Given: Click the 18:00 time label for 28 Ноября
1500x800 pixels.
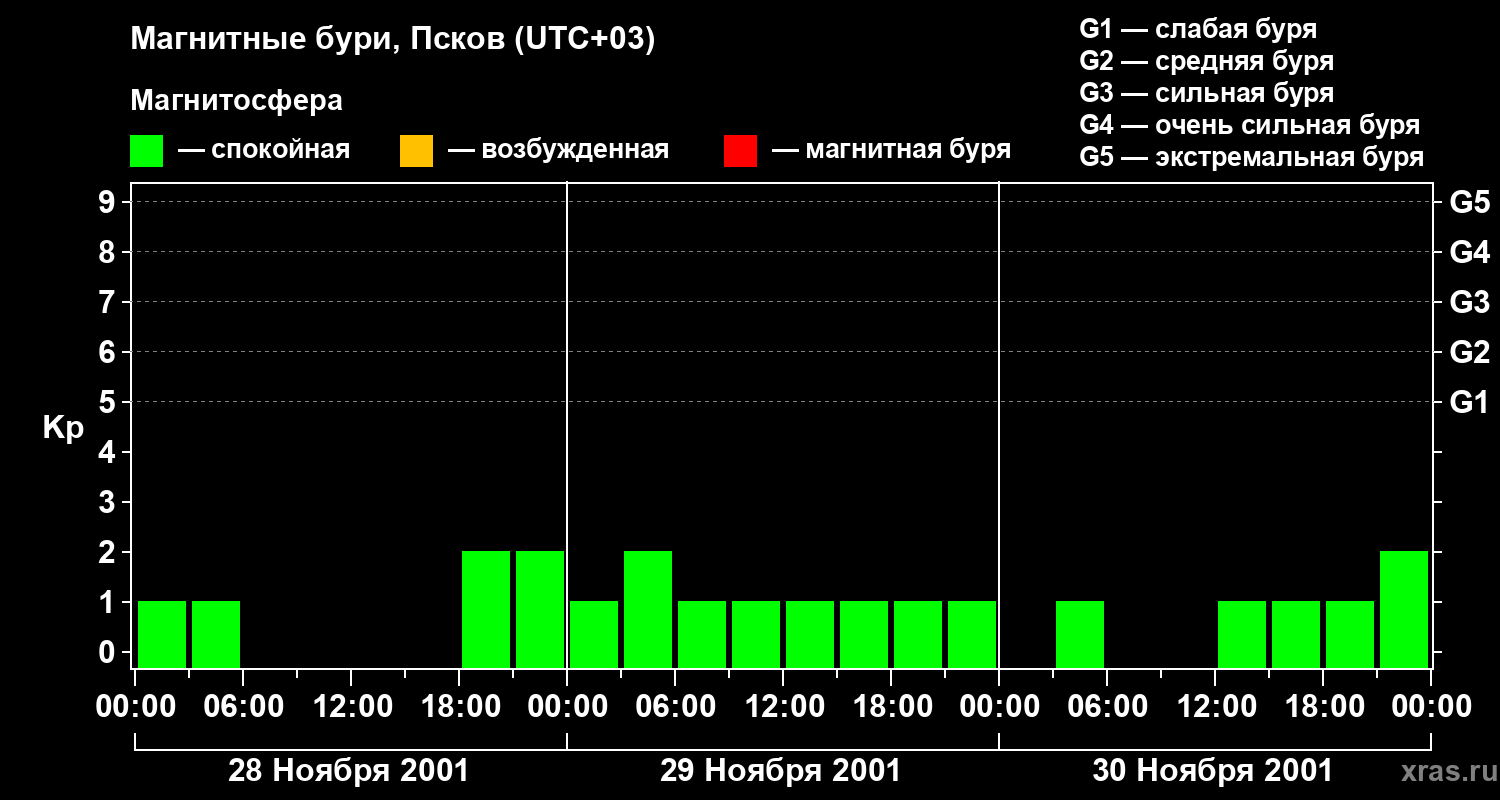Looking at the screenshot, I should [x=459, y=707].
